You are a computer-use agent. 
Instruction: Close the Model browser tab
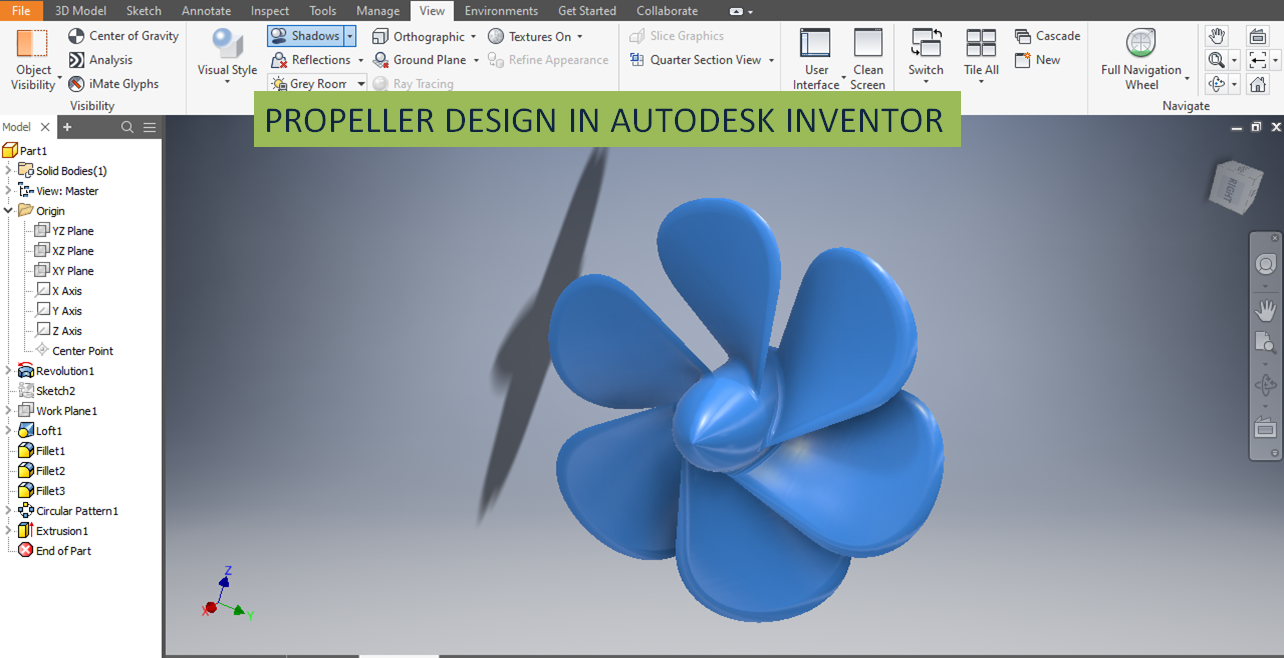tap(44, 127)
